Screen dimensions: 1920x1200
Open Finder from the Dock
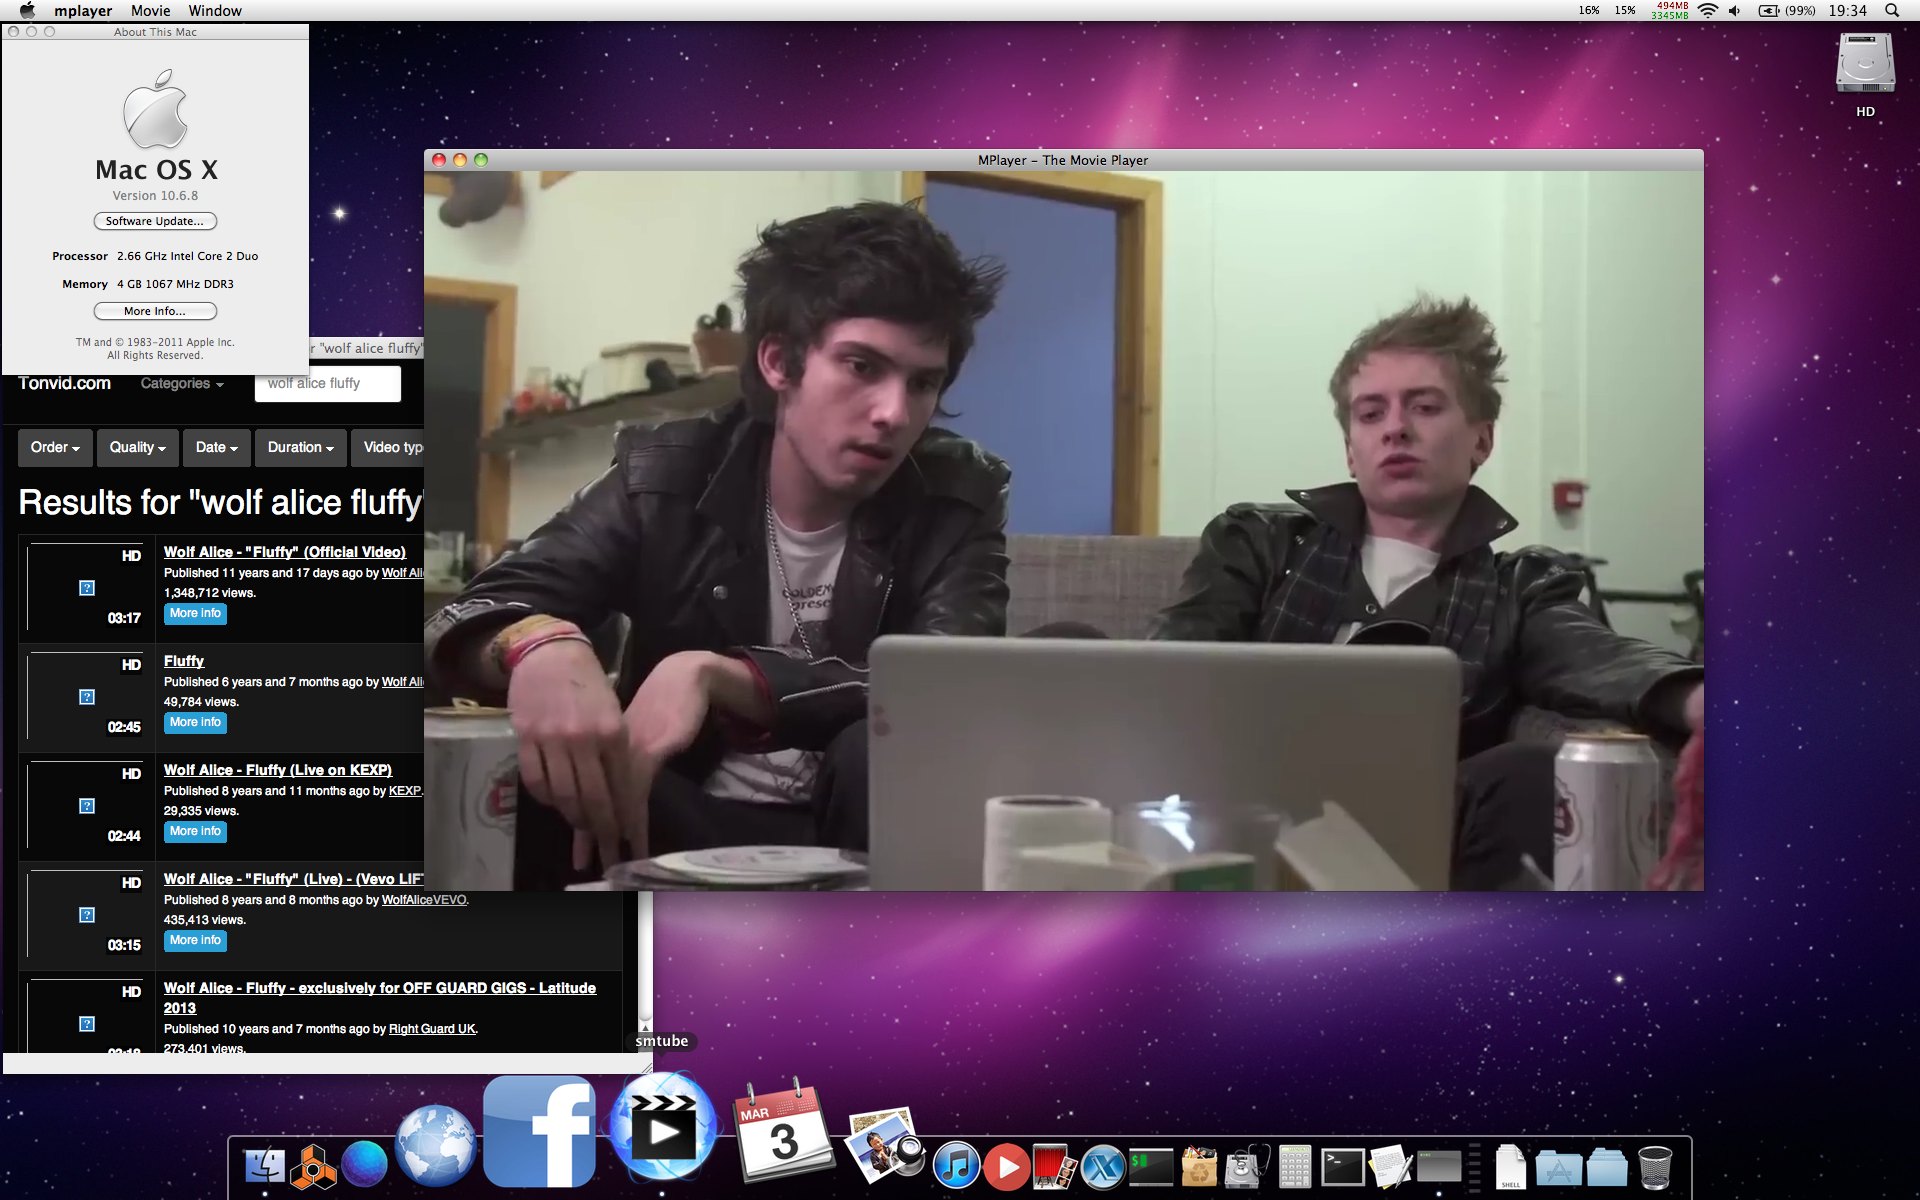click(264, 1166)
